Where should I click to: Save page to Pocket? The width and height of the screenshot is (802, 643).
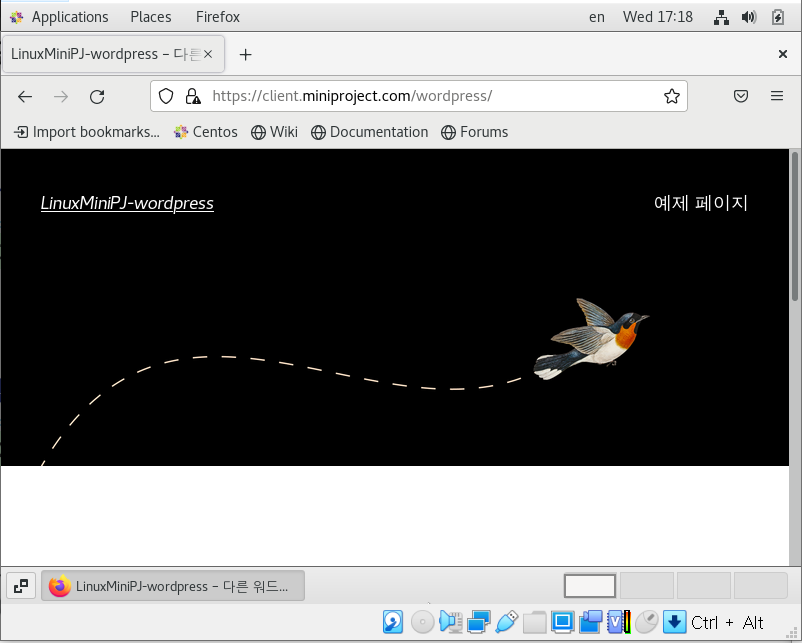click(x=741, y=96)
